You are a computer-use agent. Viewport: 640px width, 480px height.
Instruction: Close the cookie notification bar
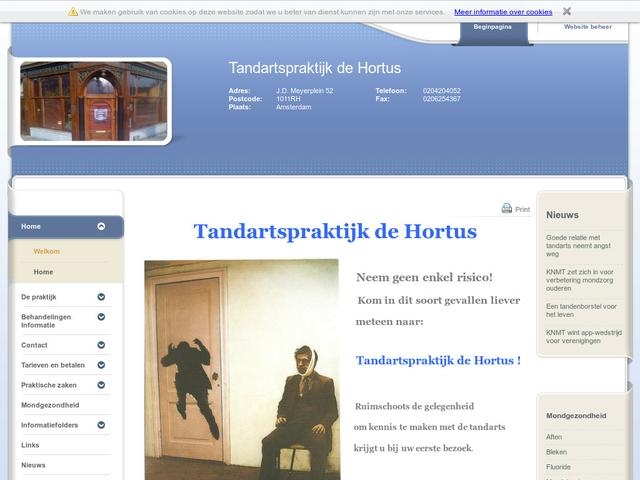click(x=567, y=12)
